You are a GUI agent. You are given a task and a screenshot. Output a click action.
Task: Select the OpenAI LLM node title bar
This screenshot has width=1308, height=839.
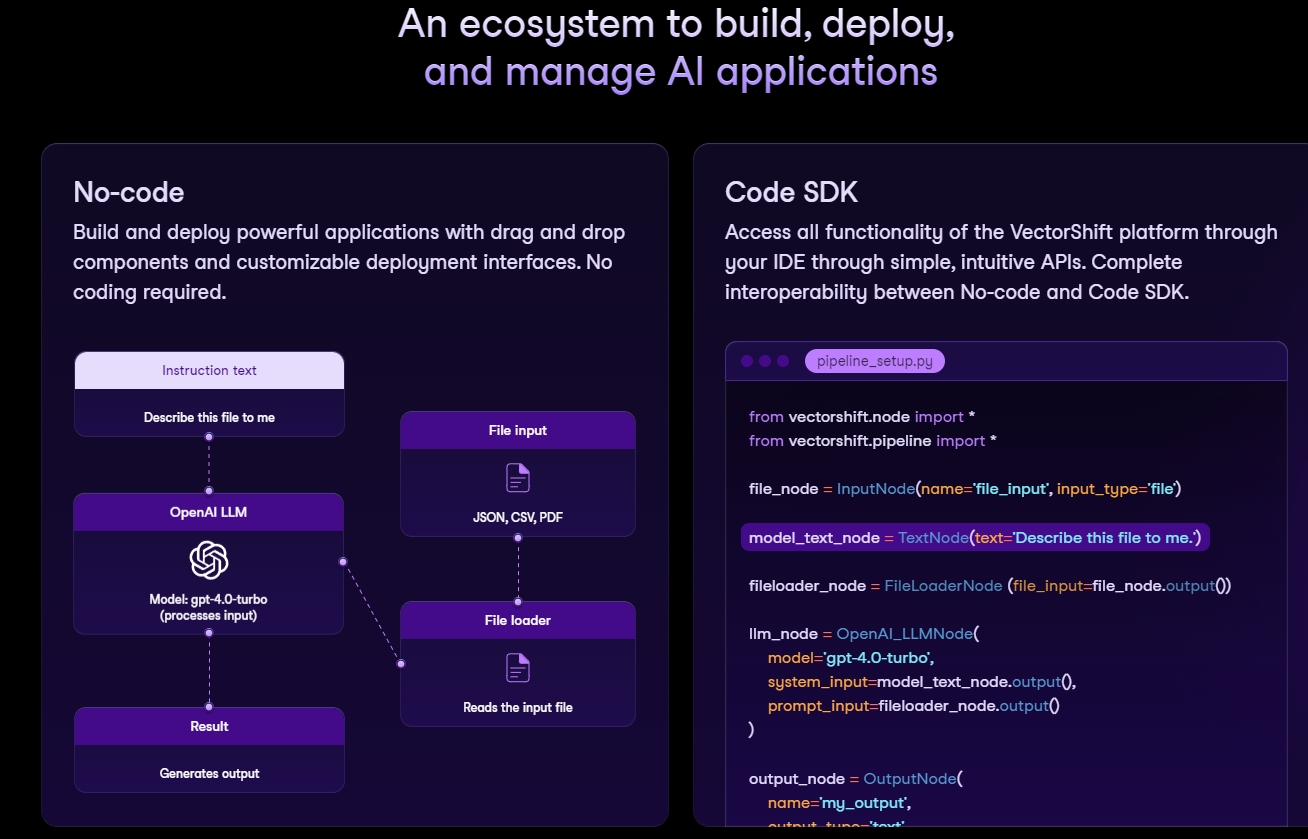click(x=209, y=512)
